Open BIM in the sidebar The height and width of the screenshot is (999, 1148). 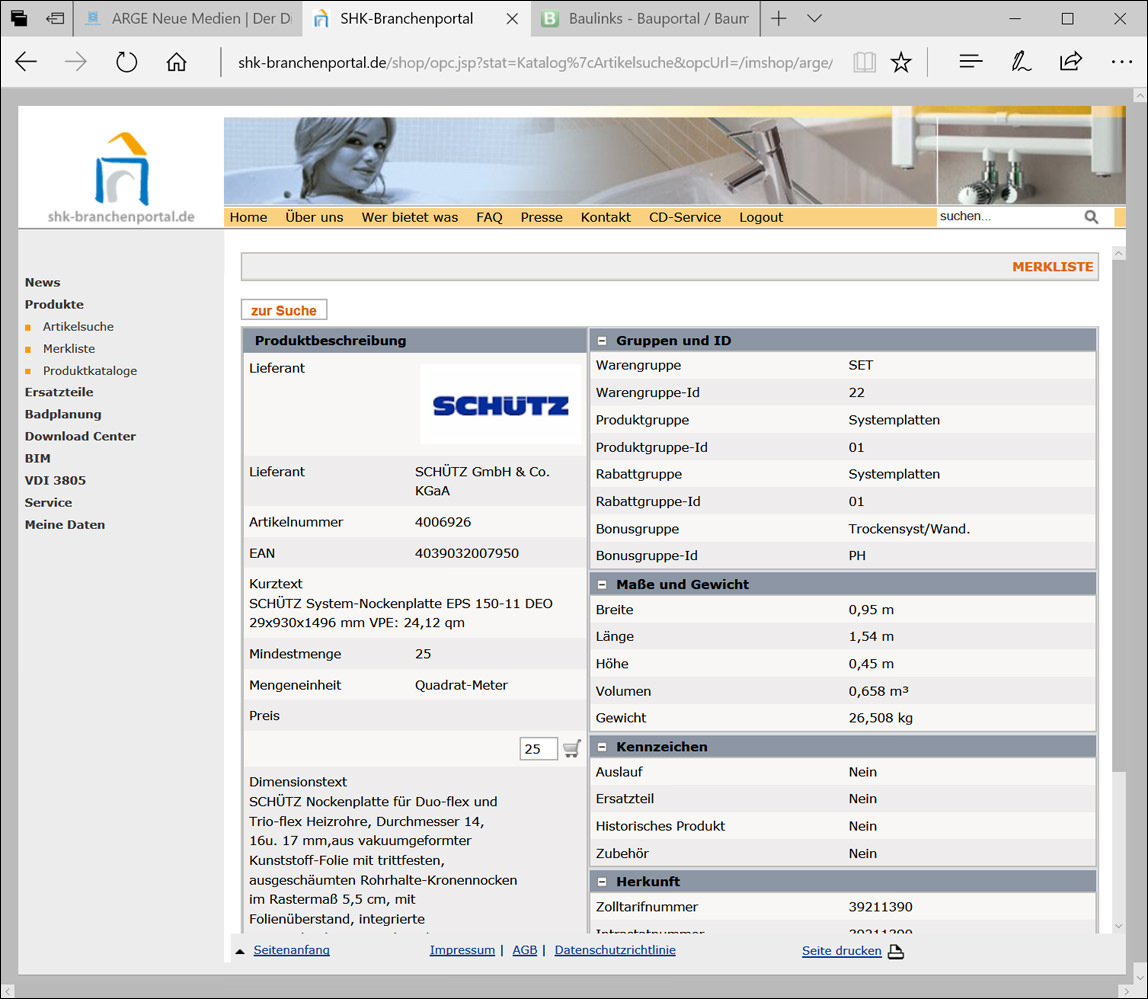[37, 458]
